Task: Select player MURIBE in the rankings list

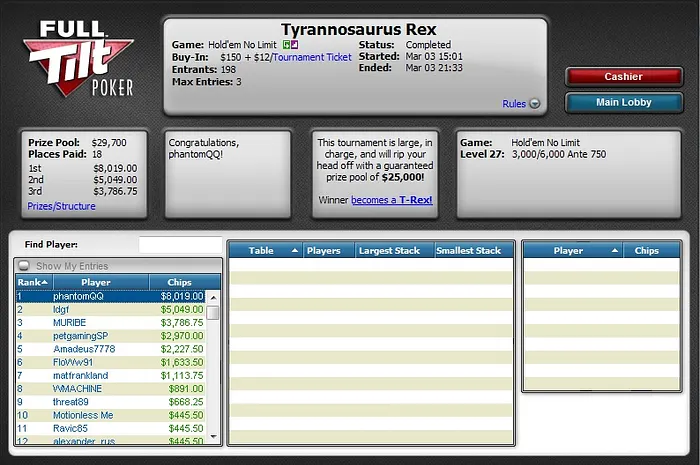Action: [x=70, y=323]
